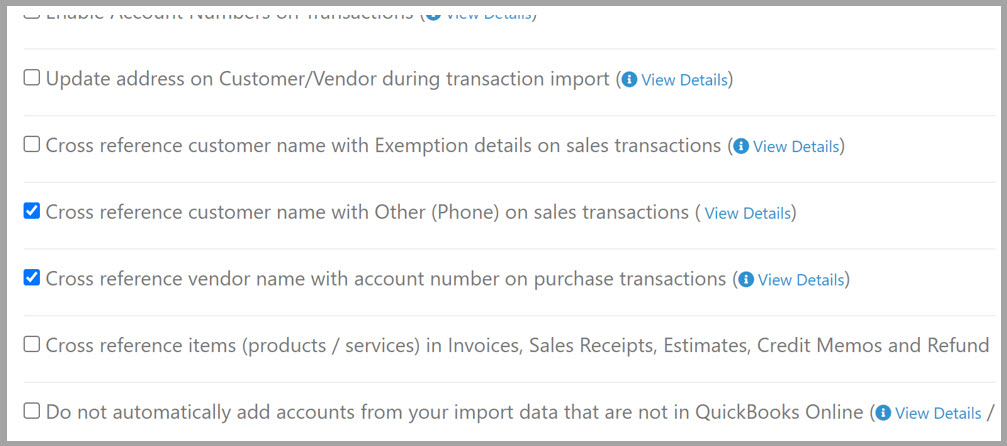1007x446 pixels.
Task: Tick Cross reference items (products / services) checkbox
Action: (31, 344)
